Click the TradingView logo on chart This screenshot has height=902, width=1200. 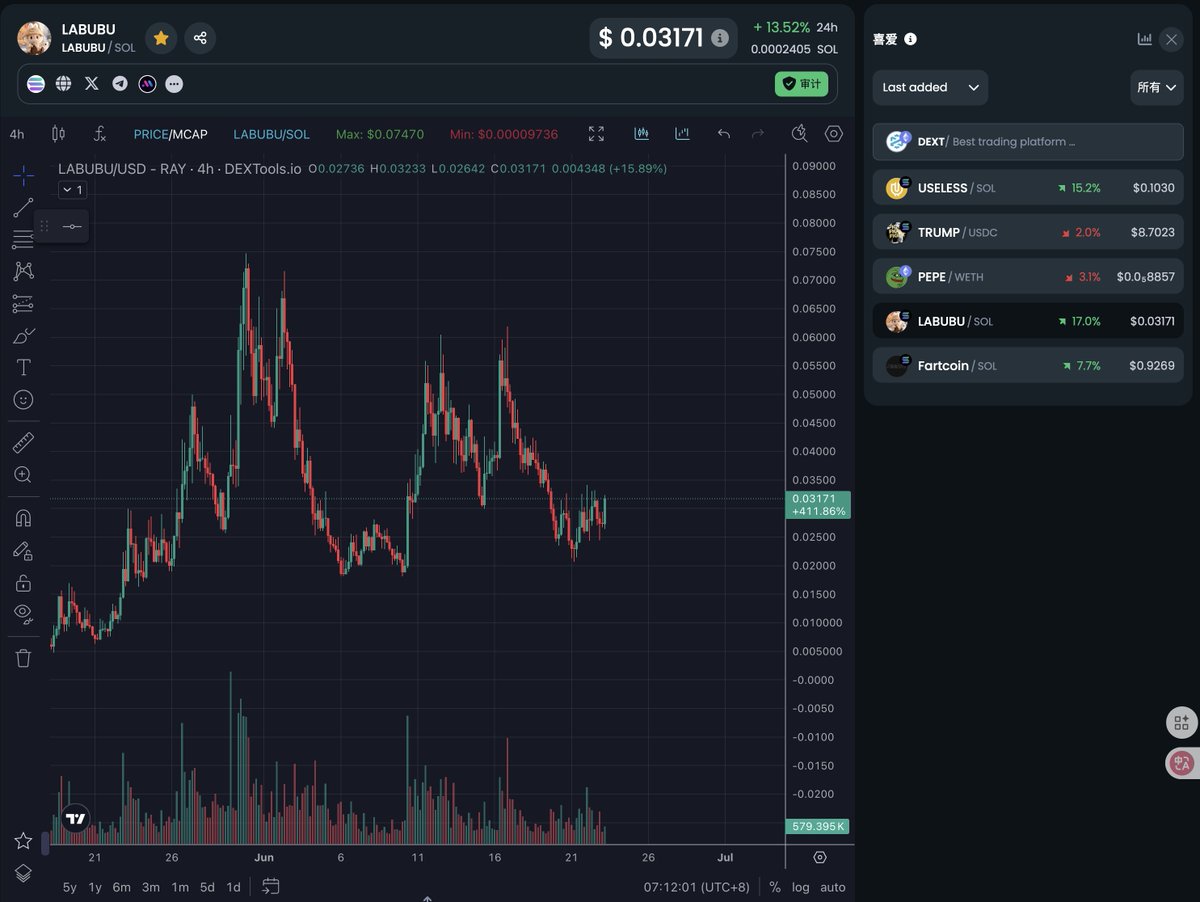[76, 818]
